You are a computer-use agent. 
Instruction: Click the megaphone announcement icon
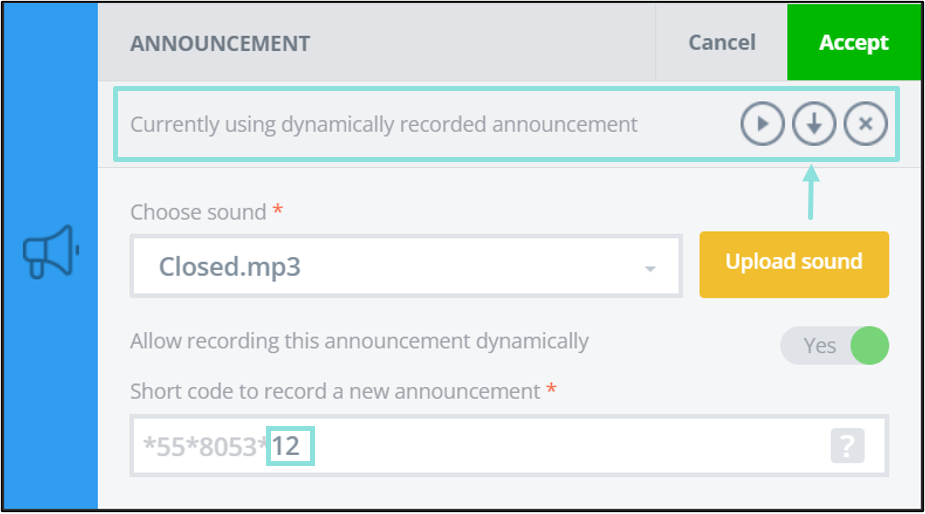pos(51,251)
